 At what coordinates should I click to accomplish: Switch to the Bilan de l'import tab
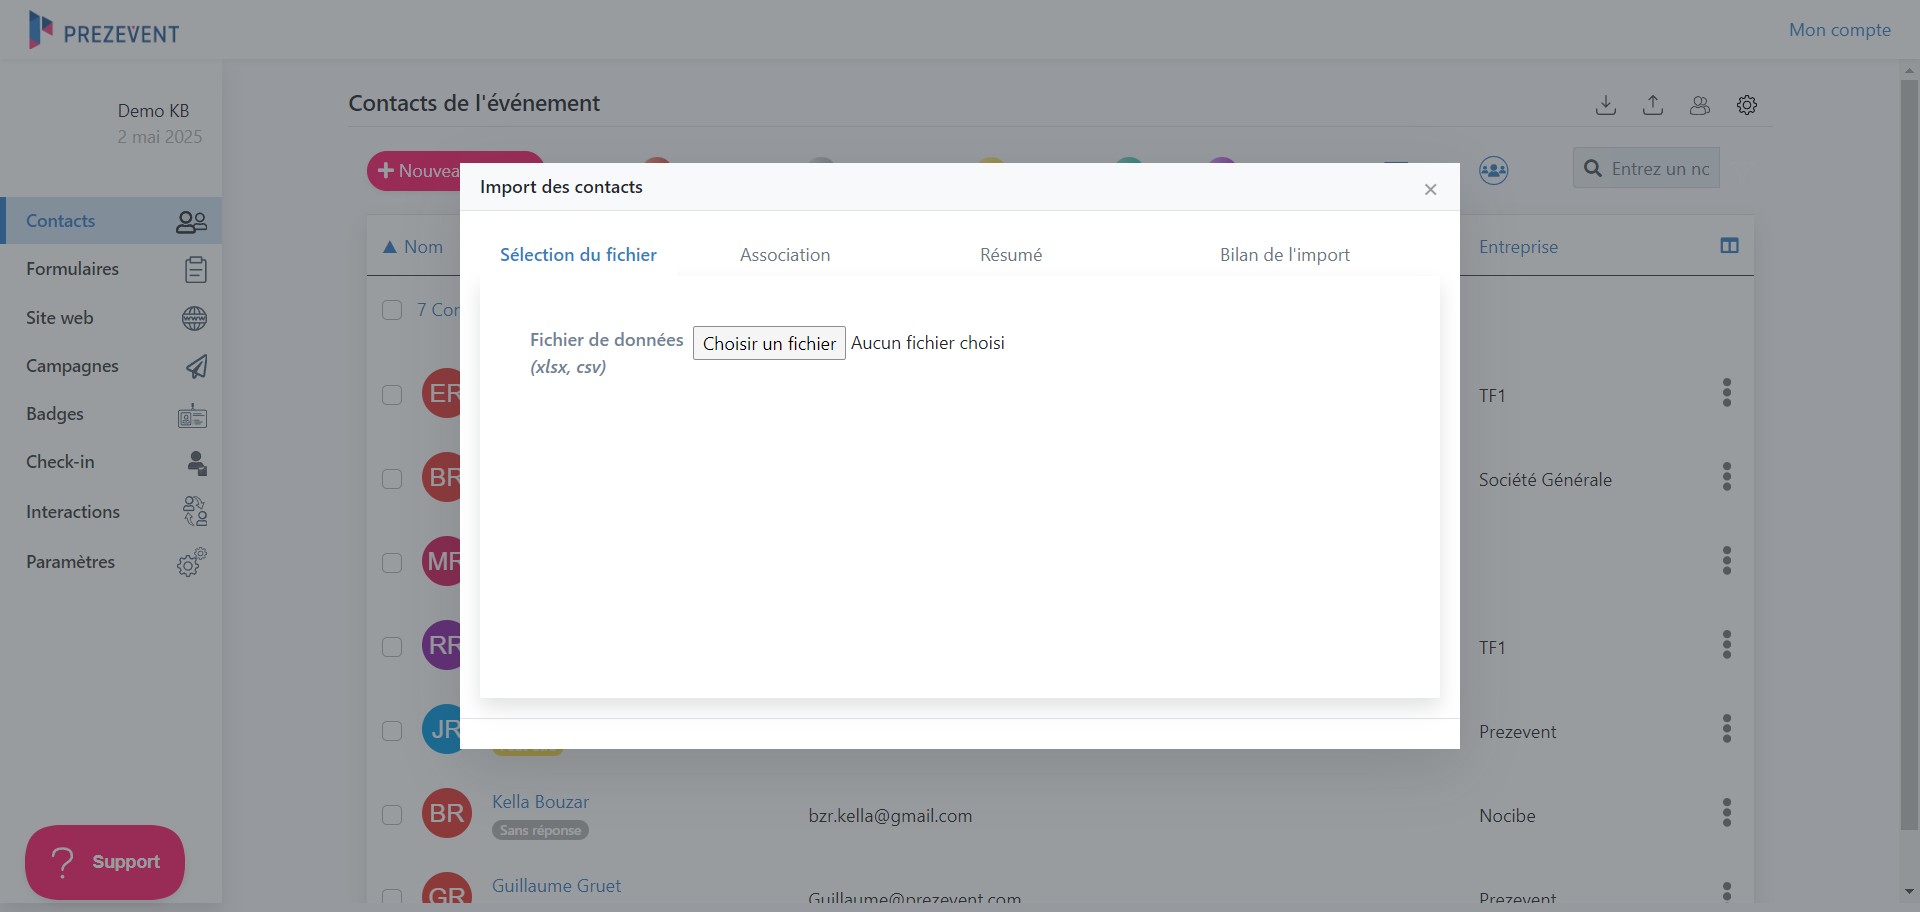pos(1285,255)
